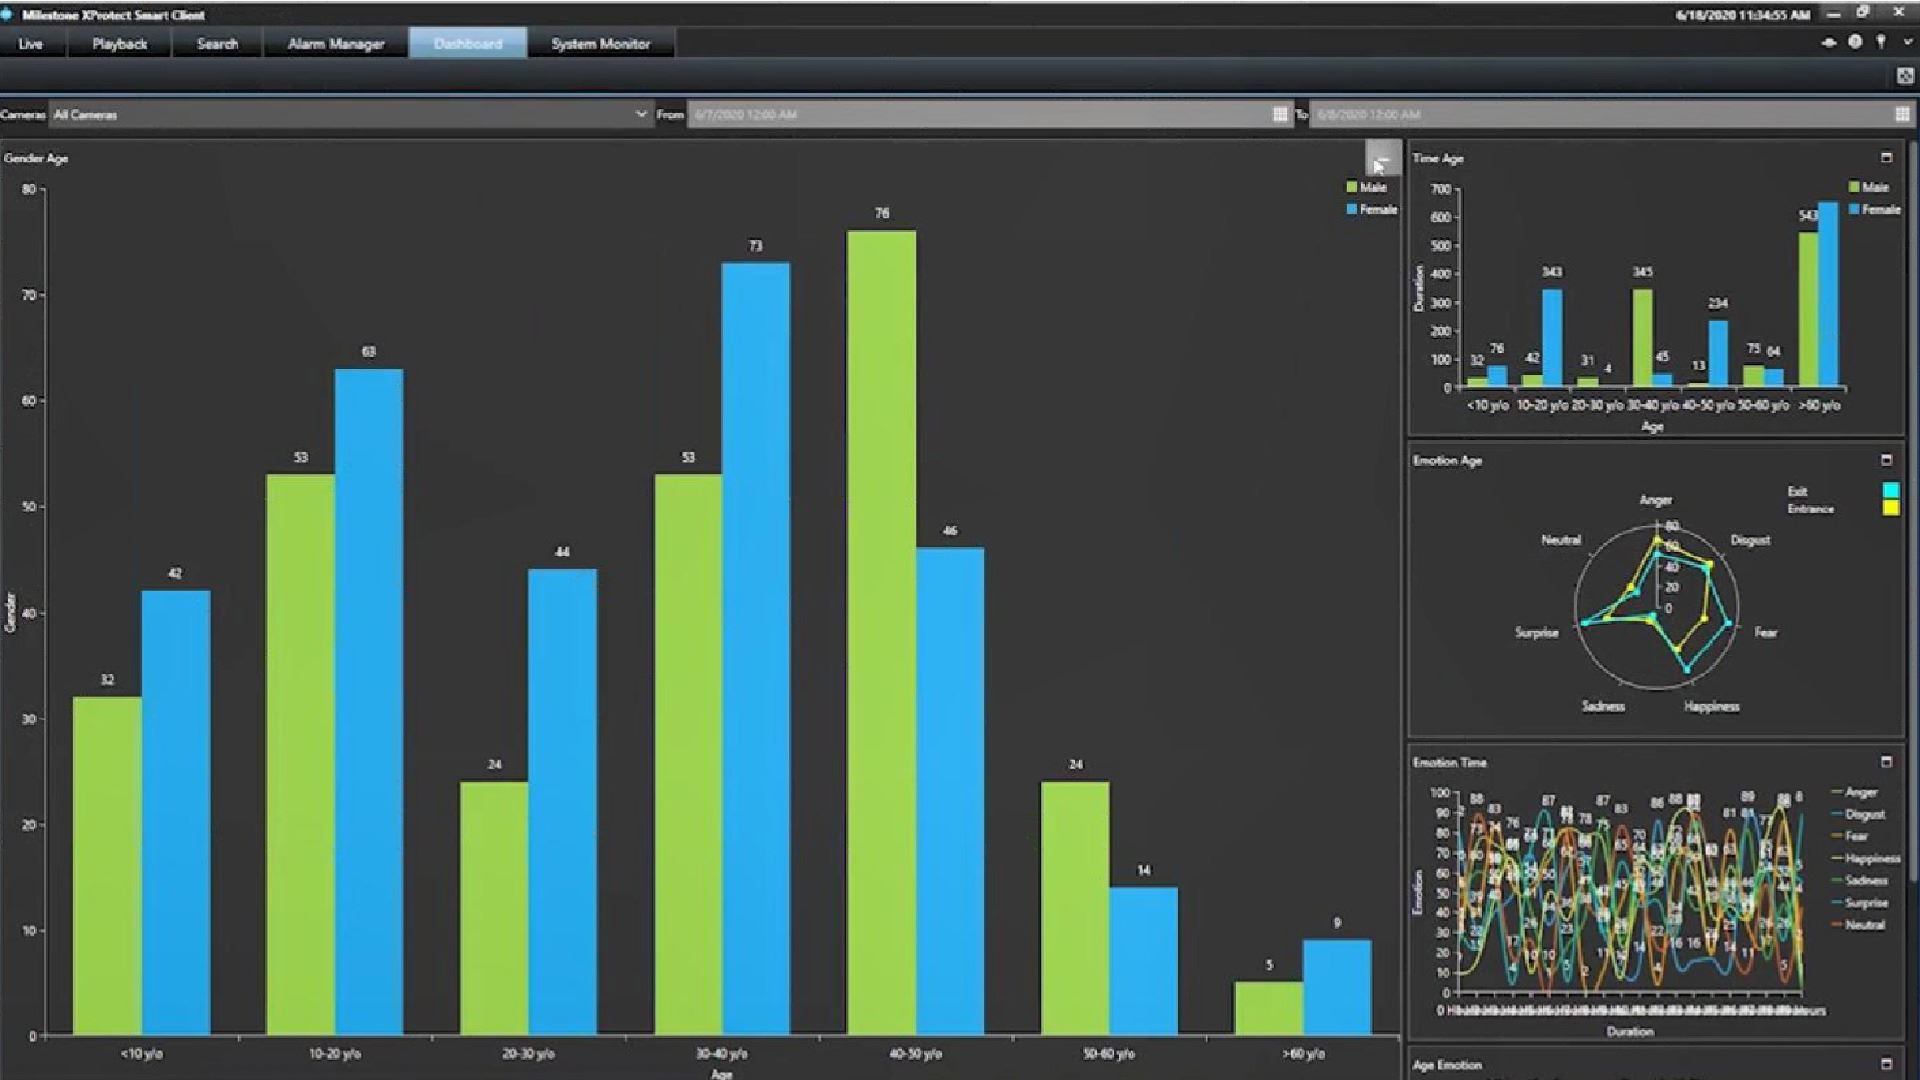
Task: Click the Fear legend entry in Emotion Time
Action: tap(1850, 836)
